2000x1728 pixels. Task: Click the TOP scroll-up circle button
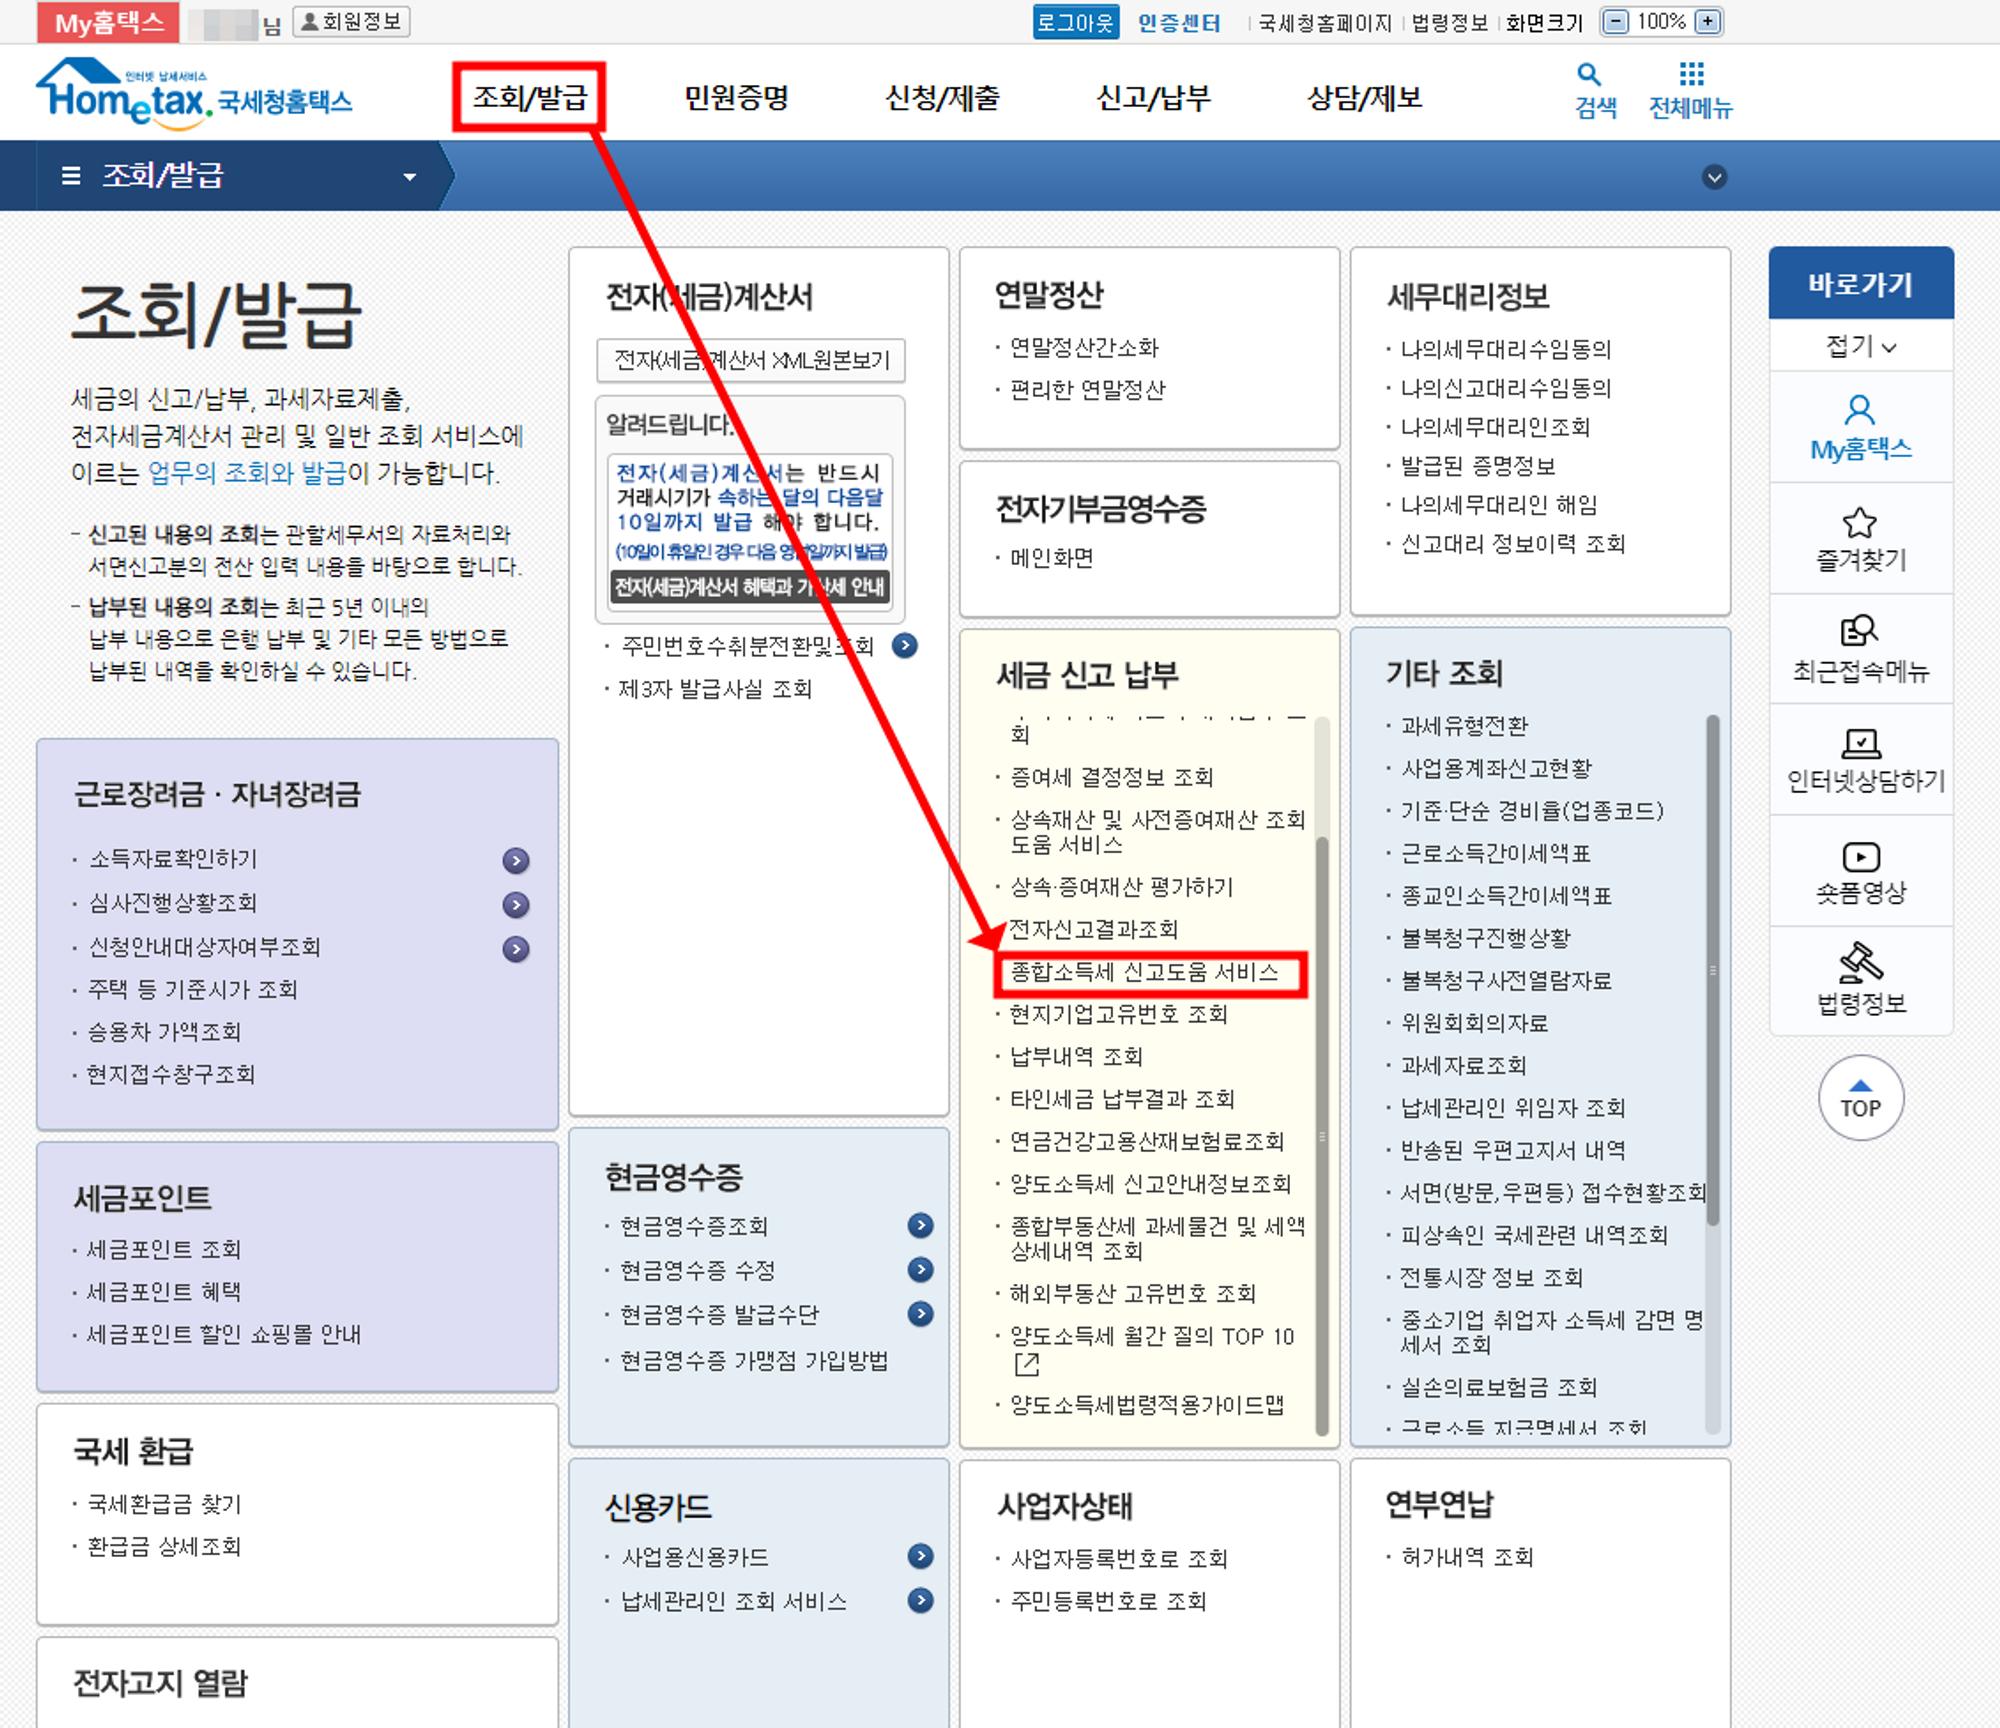[x=1860, y=1098]
